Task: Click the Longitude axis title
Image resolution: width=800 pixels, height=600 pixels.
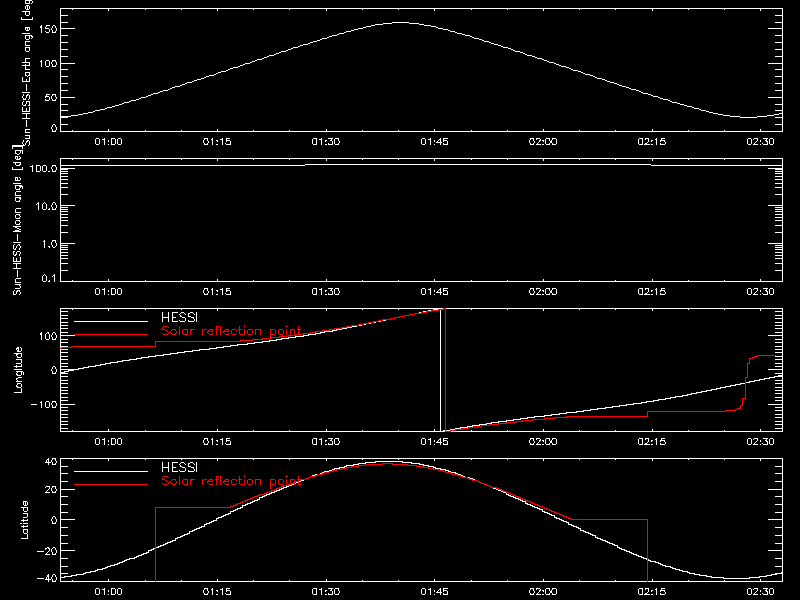Action: coord(18,370)
